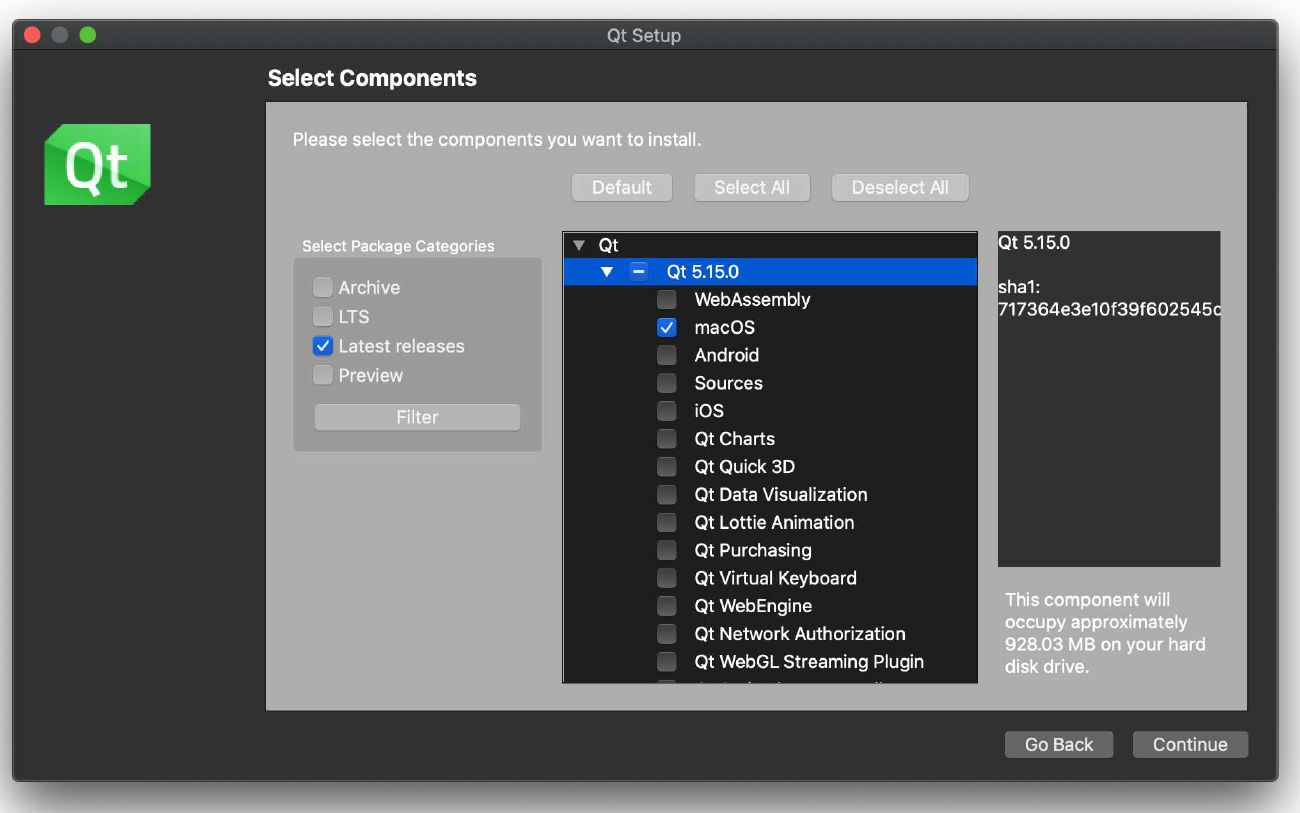Select the Qt Lottie Animation row label

pos(775,523)
